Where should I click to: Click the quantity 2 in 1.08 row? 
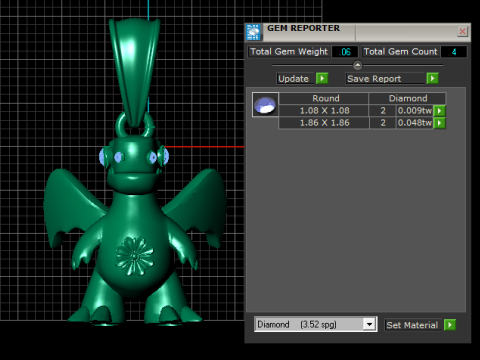(x=383, y=111)
